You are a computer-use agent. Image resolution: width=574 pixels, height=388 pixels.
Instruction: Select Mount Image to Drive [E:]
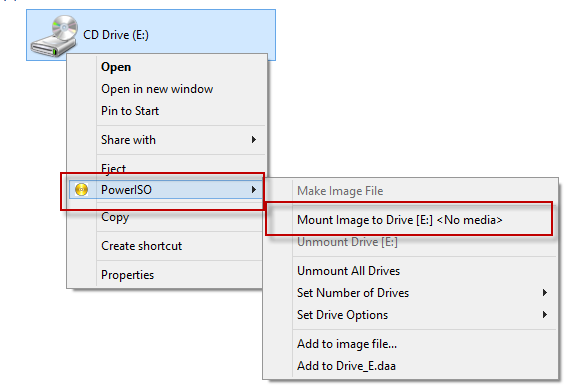[399, 220]
